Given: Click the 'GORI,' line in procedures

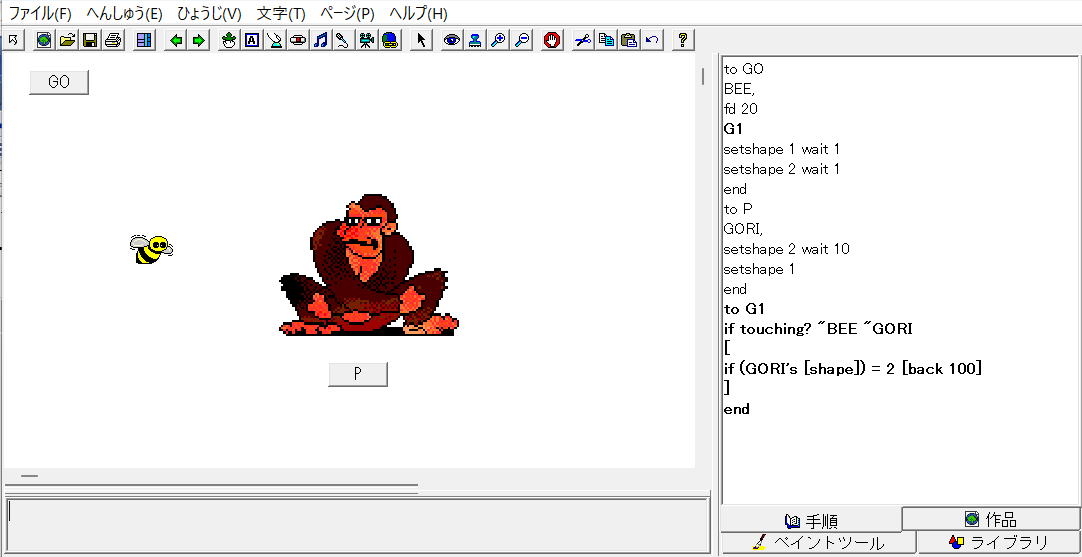Looking at the screenshot, I should [743, 229].
